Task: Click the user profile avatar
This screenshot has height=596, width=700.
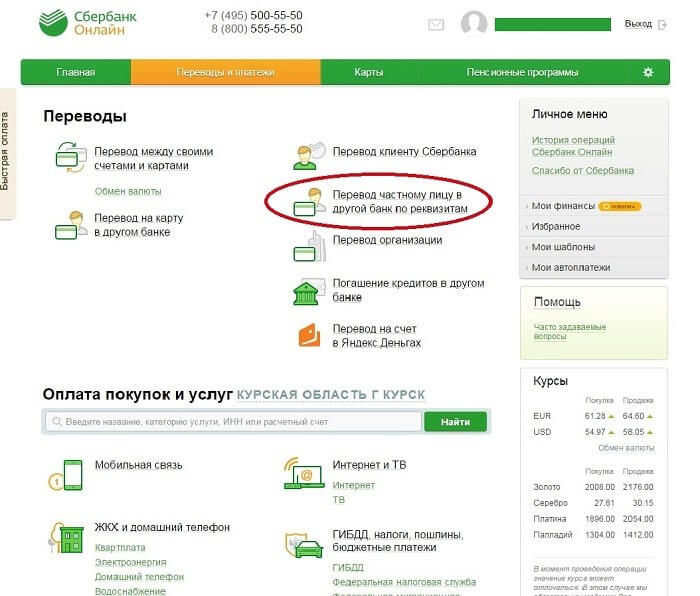Action: click(x=474, y=22)
